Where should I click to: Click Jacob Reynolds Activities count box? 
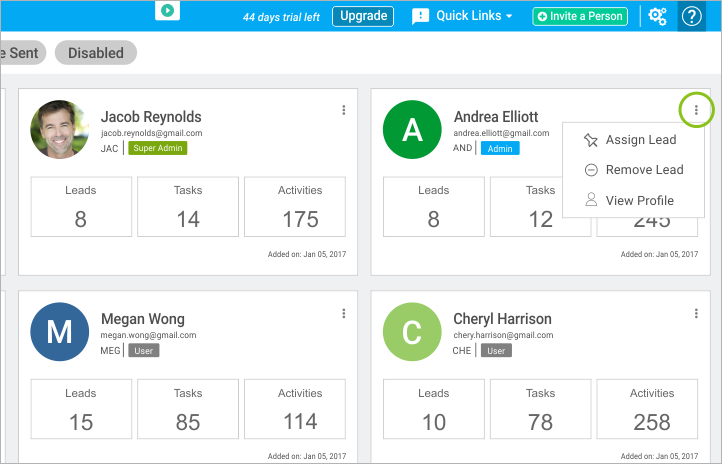pos(300,208)
